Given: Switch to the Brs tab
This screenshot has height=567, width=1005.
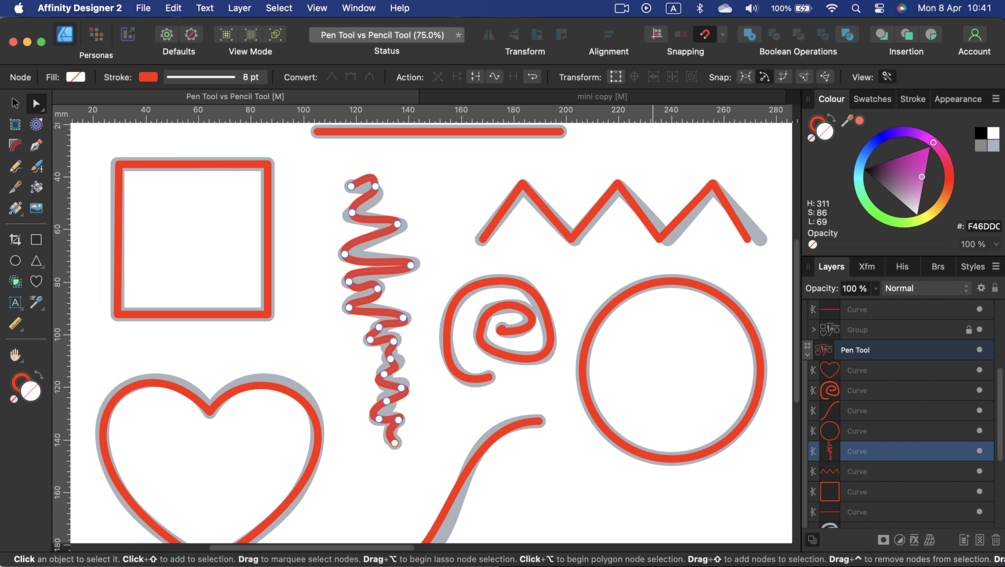Looking at the screenshot, I should pyautogui.click(x=938, y=267).
